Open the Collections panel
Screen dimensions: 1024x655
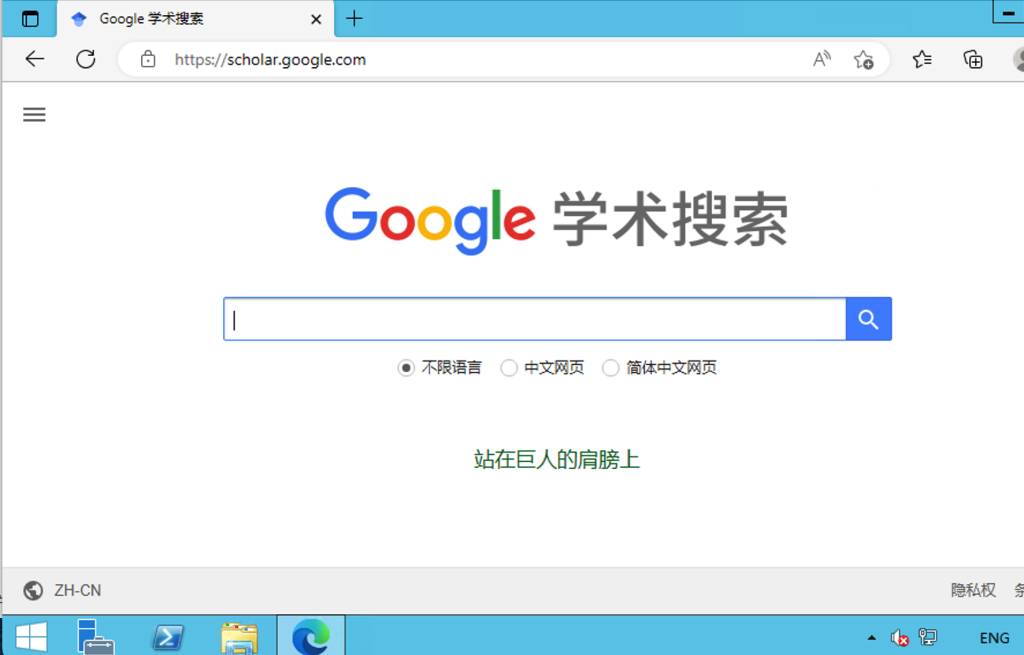(x=973, y=59)
